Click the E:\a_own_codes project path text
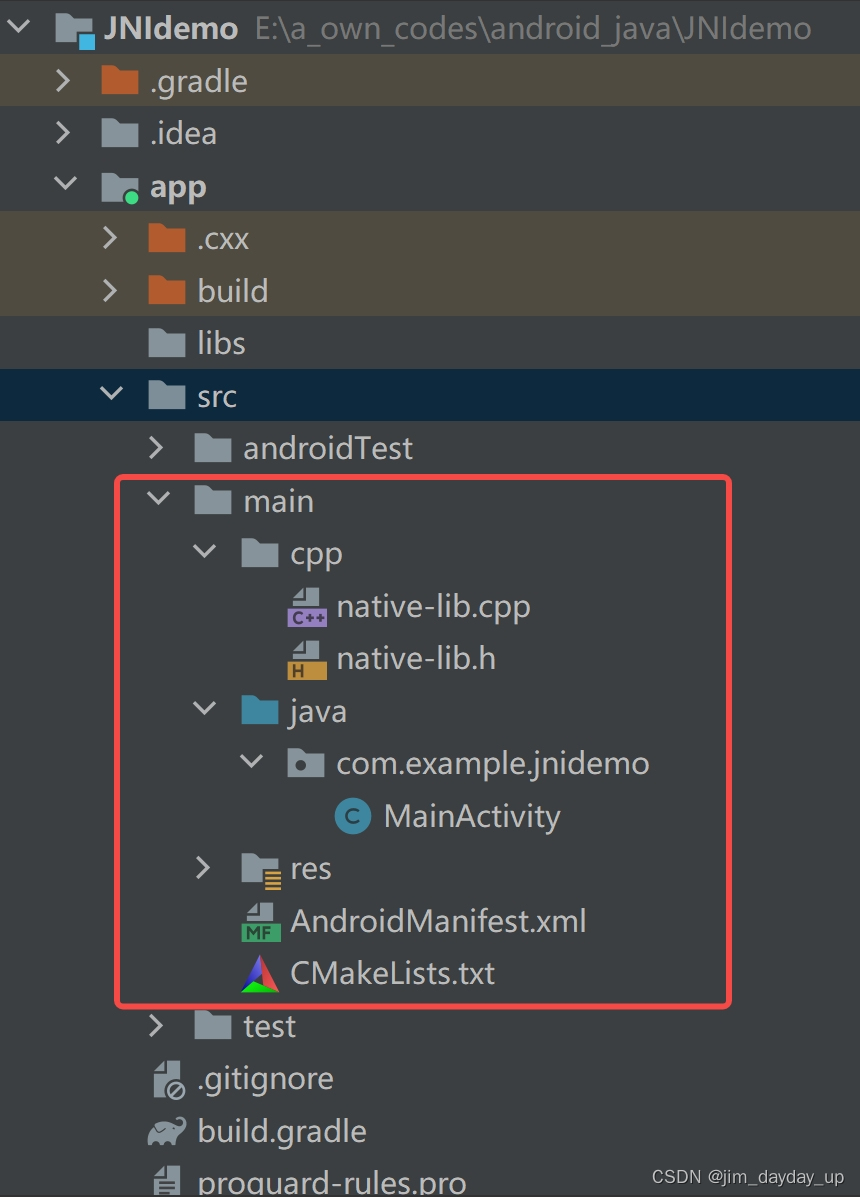This screenshot has height=1197, width=860. point(533,30)
